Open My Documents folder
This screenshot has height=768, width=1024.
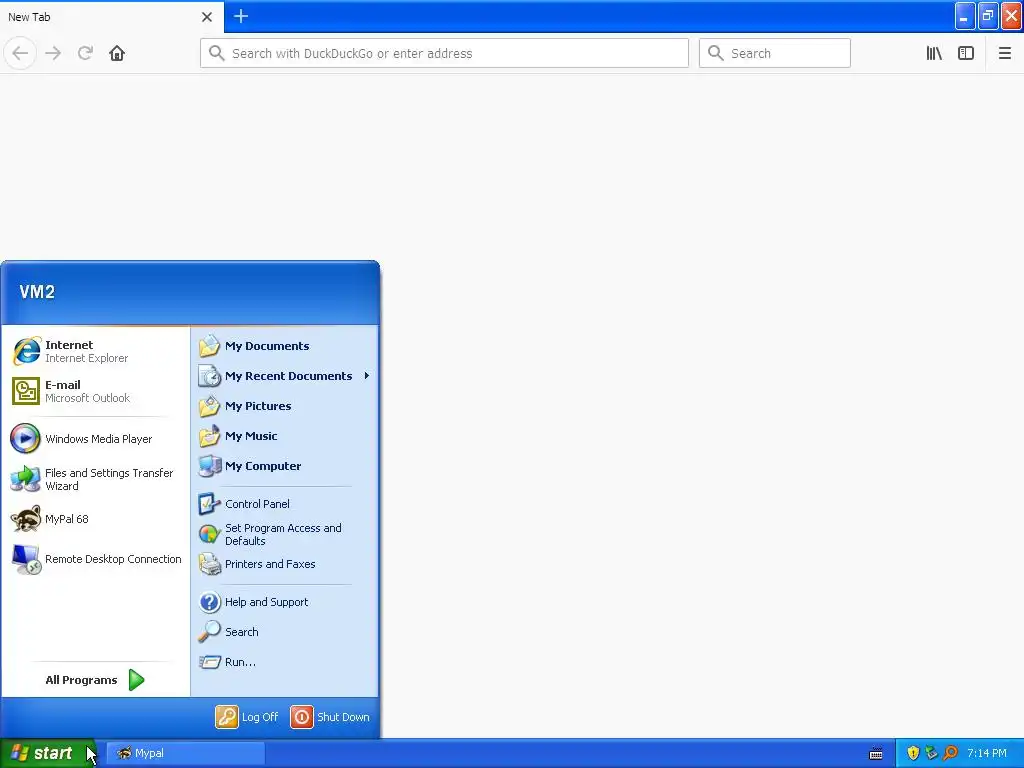285,346
